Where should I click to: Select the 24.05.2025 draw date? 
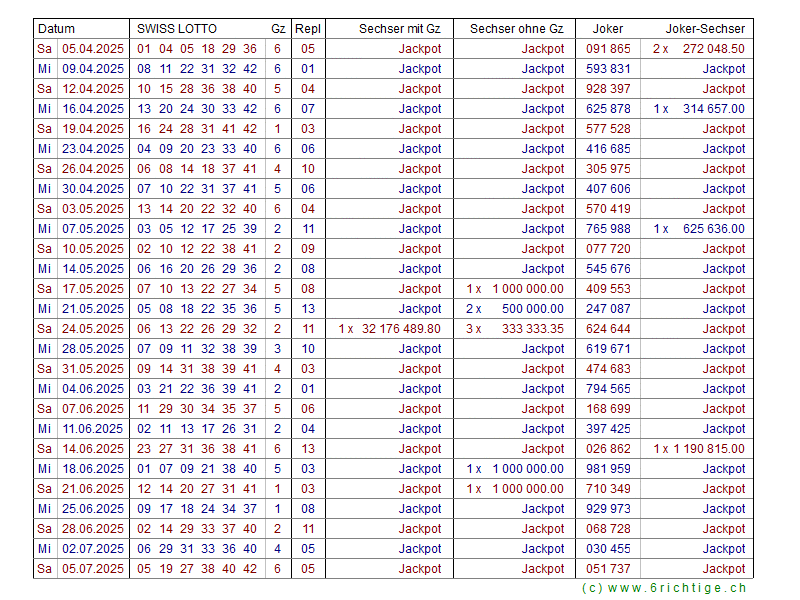pos(93,329)
